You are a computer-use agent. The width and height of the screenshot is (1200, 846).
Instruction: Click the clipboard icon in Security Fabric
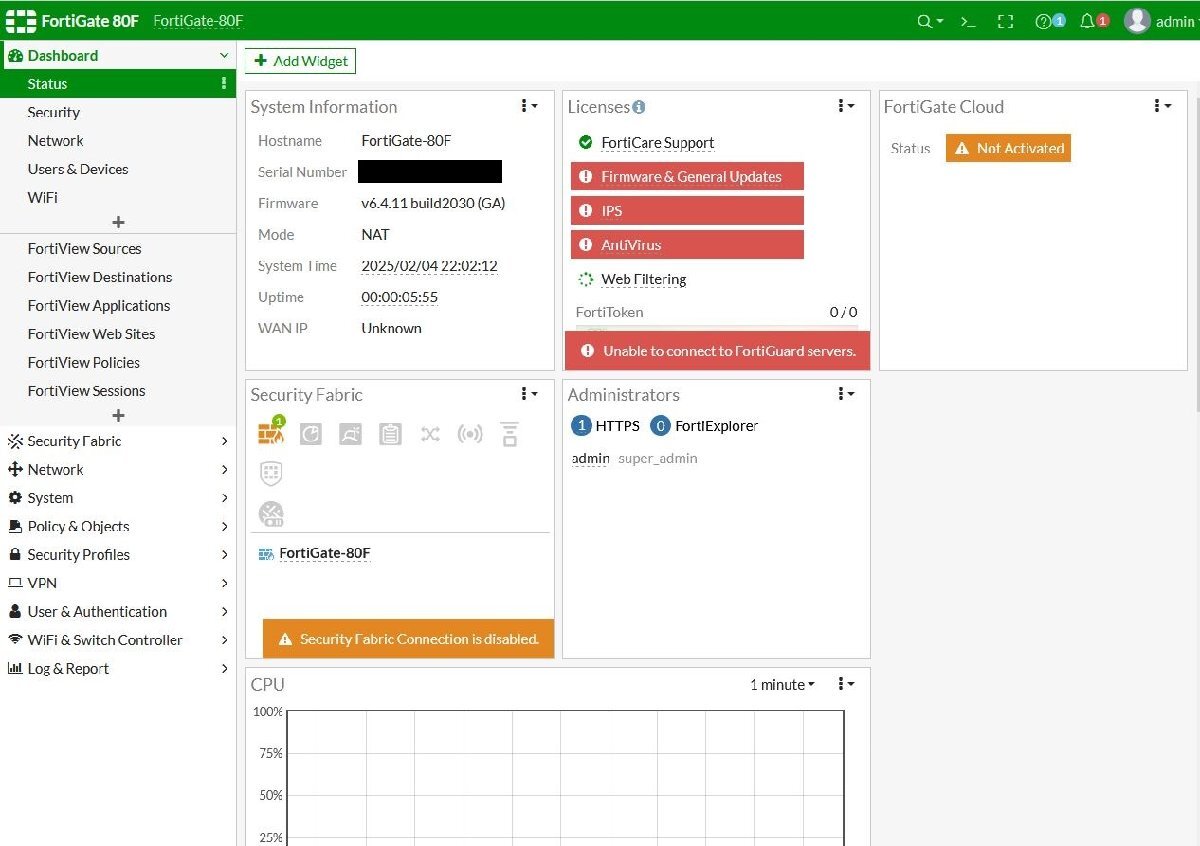click(390, 434)
